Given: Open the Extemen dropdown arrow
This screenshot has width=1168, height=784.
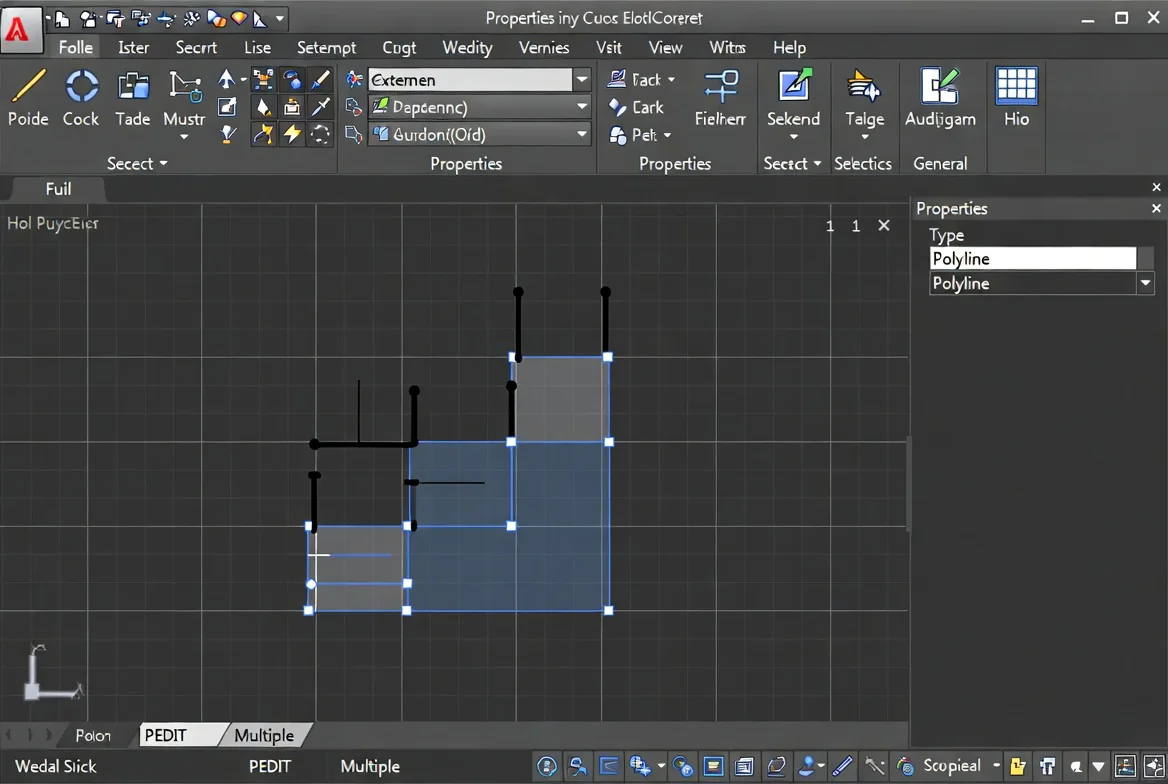Looking at the screenshot, I should (582, 79).
